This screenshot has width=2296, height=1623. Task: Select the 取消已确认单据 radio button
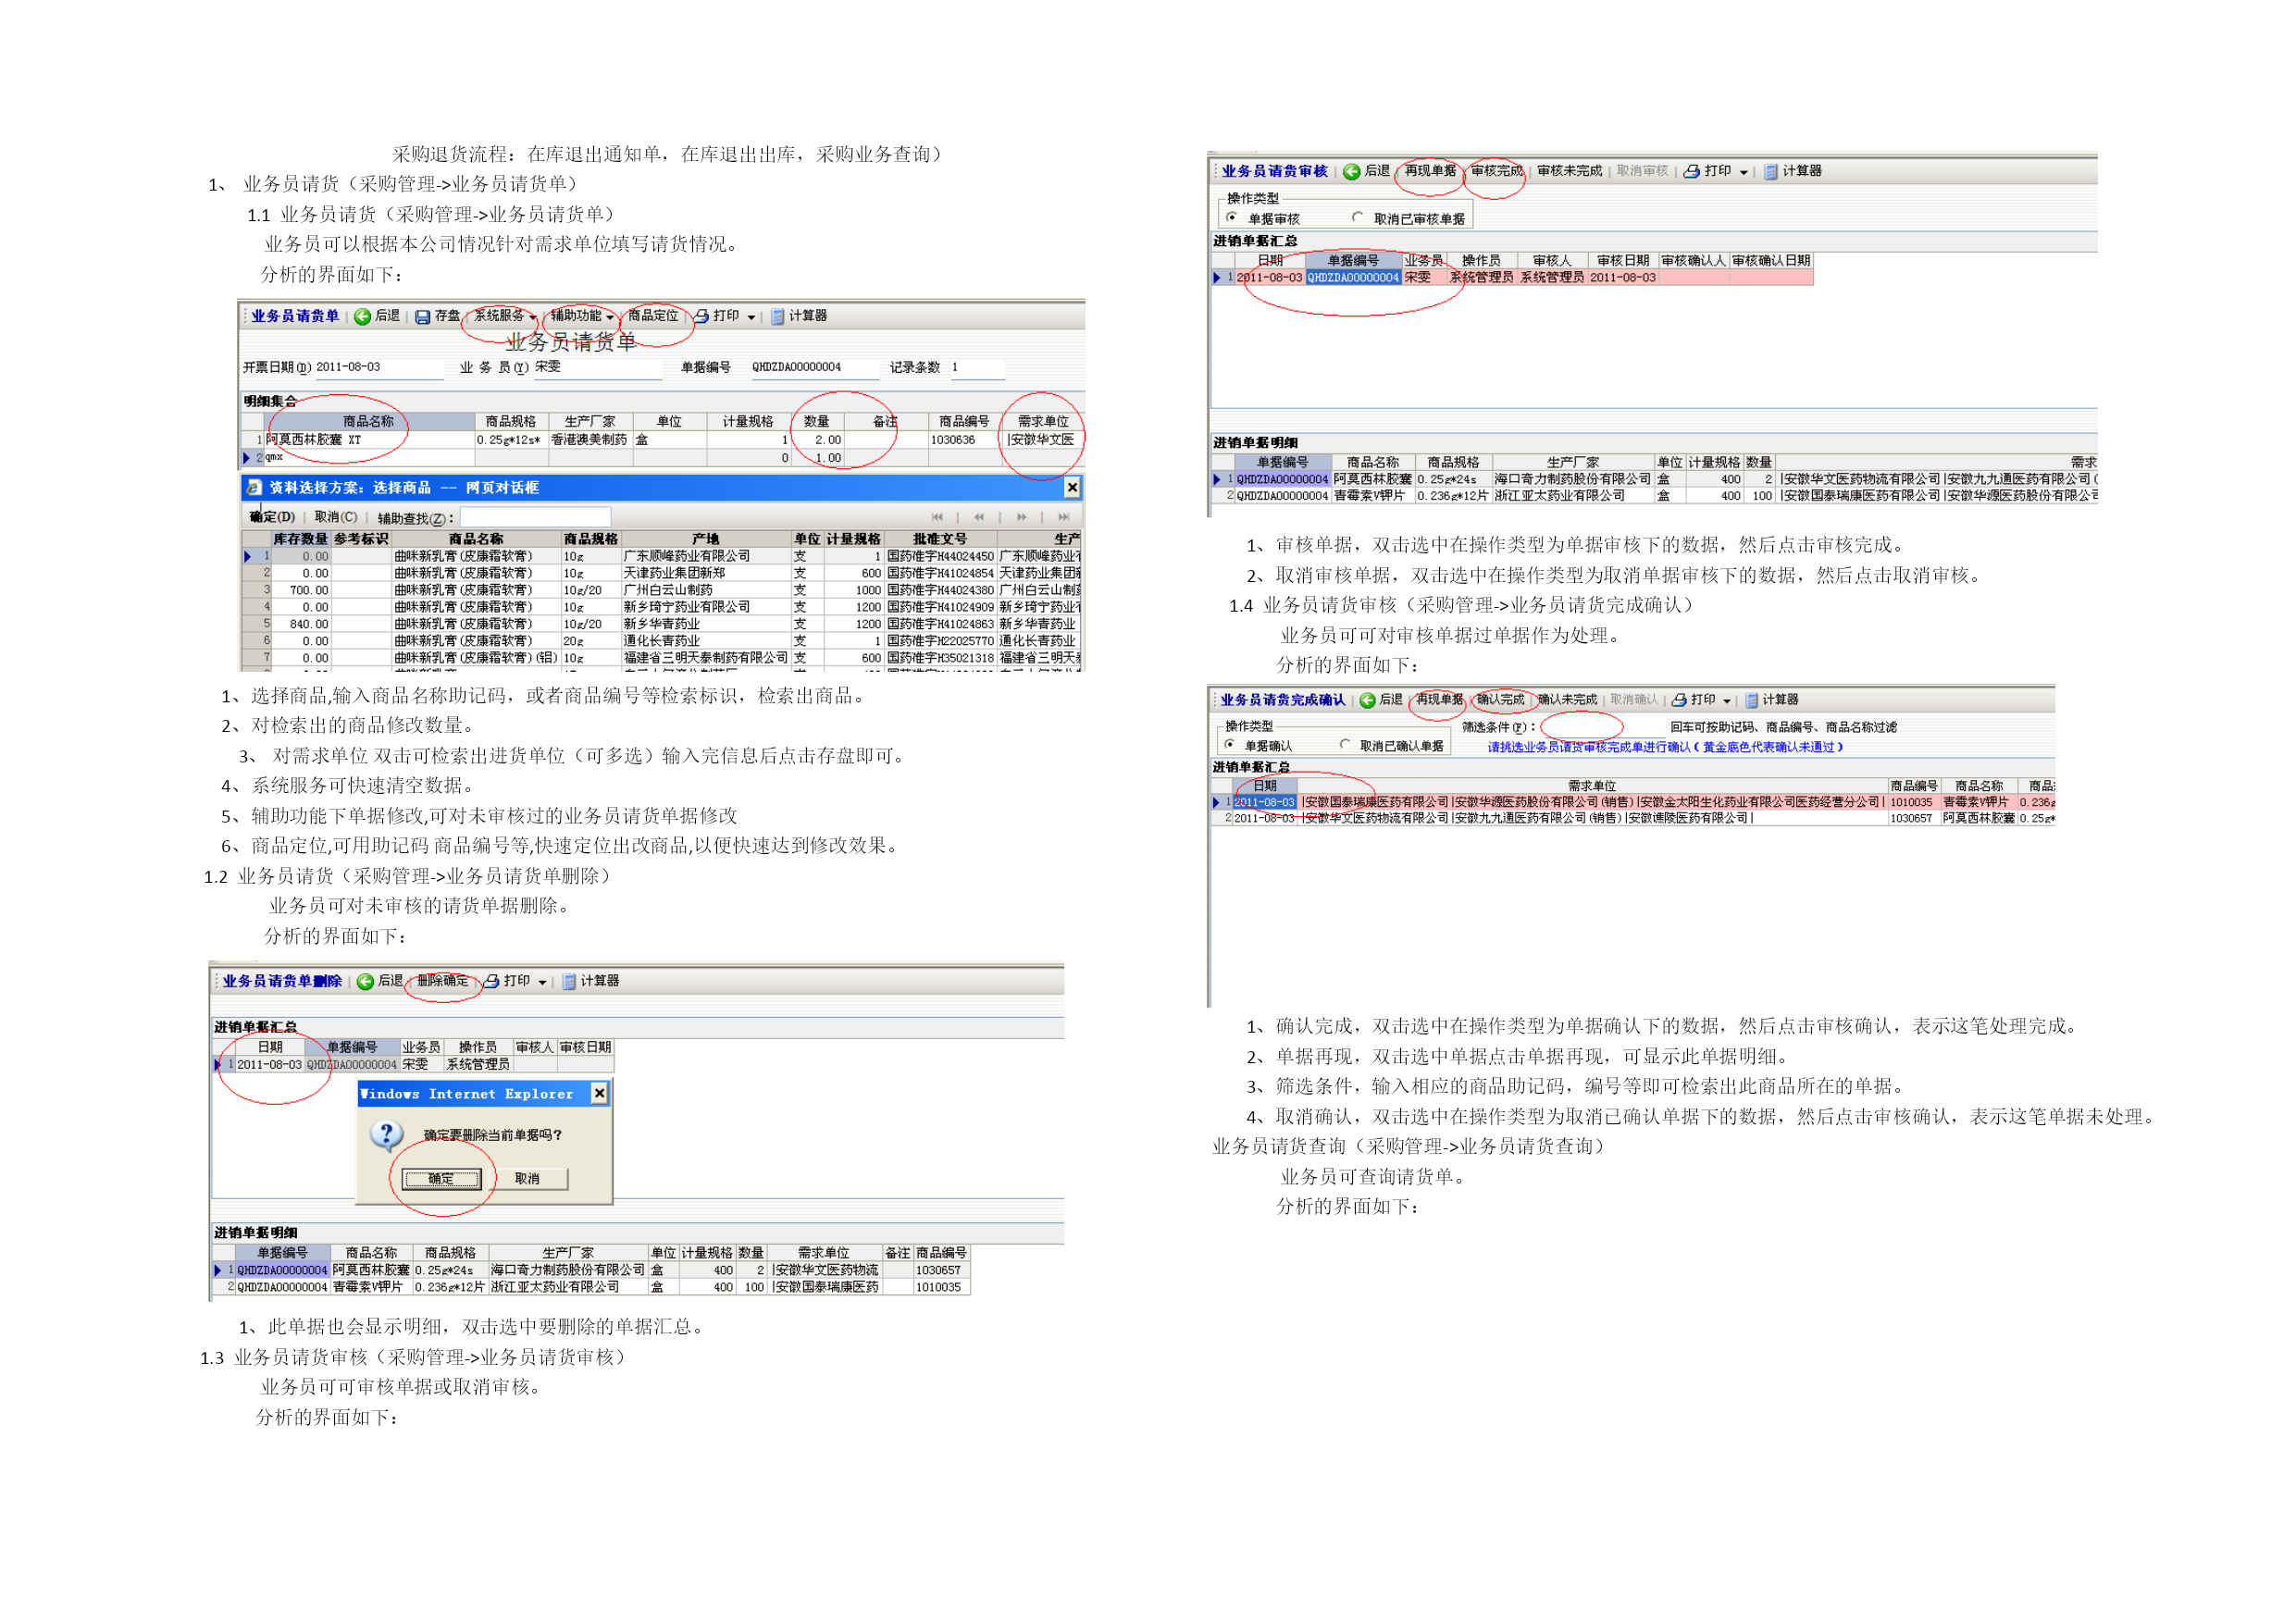coord(1345,745)
